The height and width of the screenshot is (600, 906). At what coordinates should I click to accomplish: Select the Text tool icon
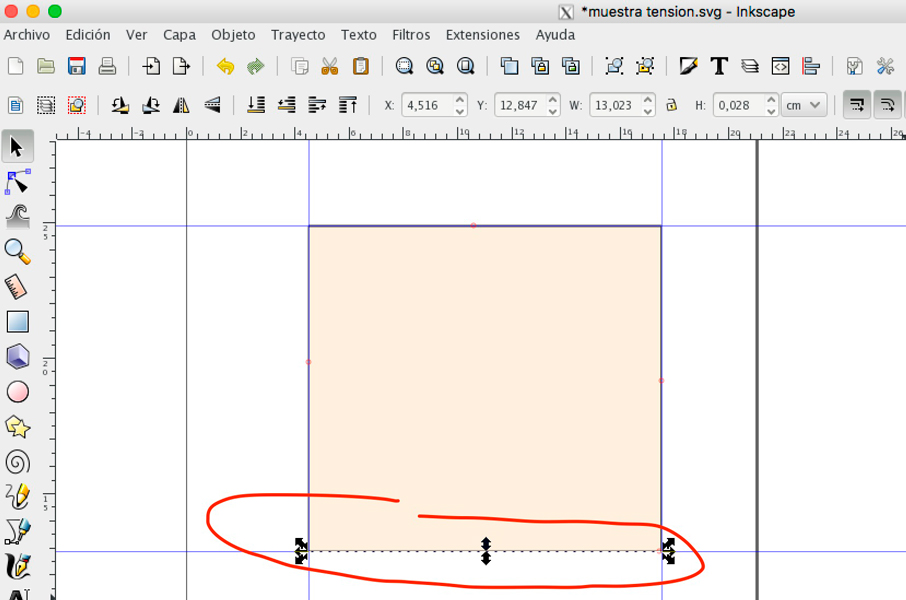click(718, 66)
